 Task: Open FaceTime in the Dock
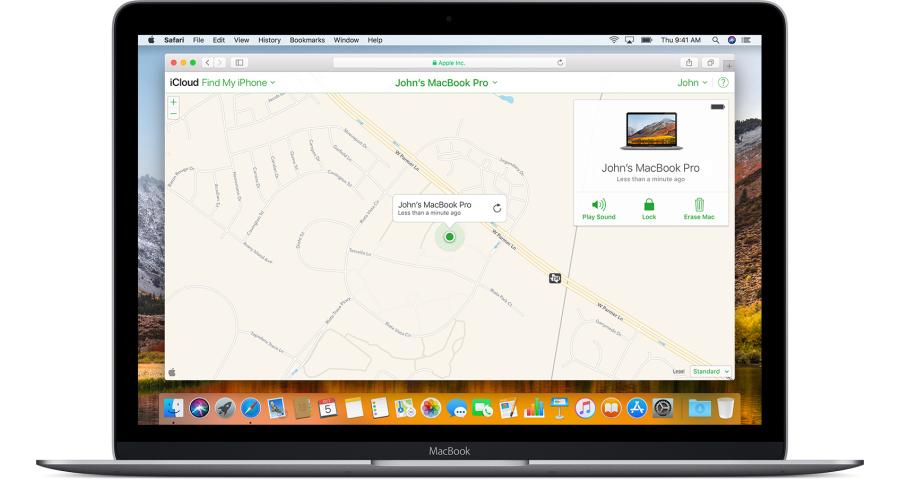pyautogui.click(x=483, y=408)
